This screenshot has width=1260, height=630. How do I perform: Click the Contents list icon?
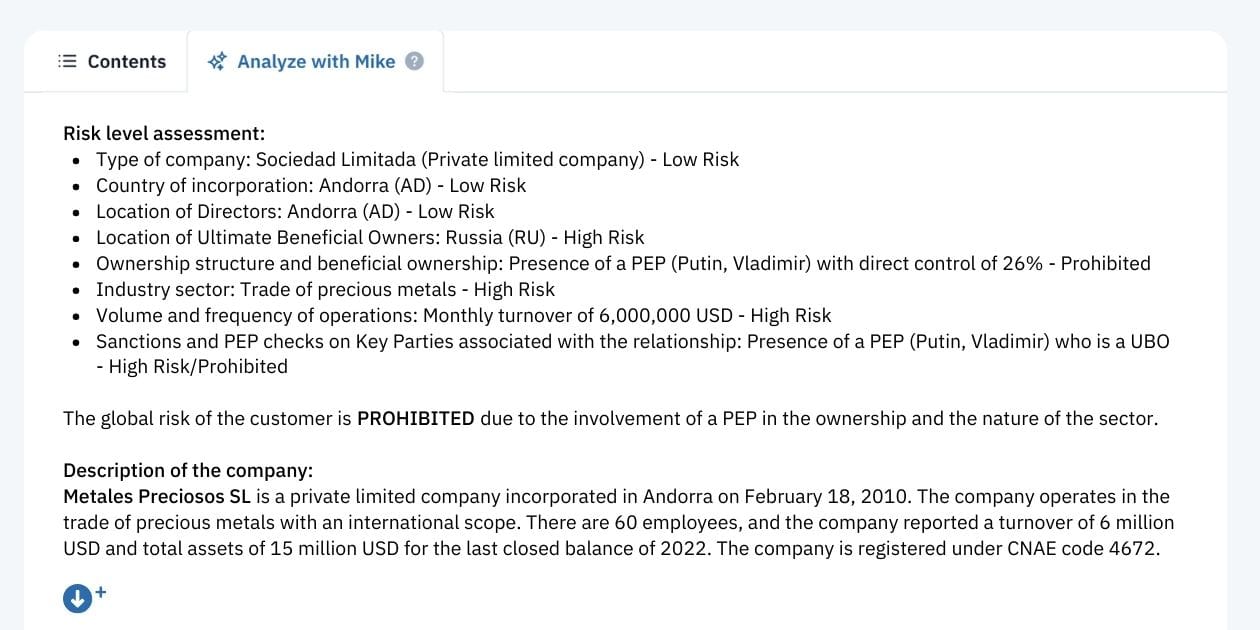68,62
